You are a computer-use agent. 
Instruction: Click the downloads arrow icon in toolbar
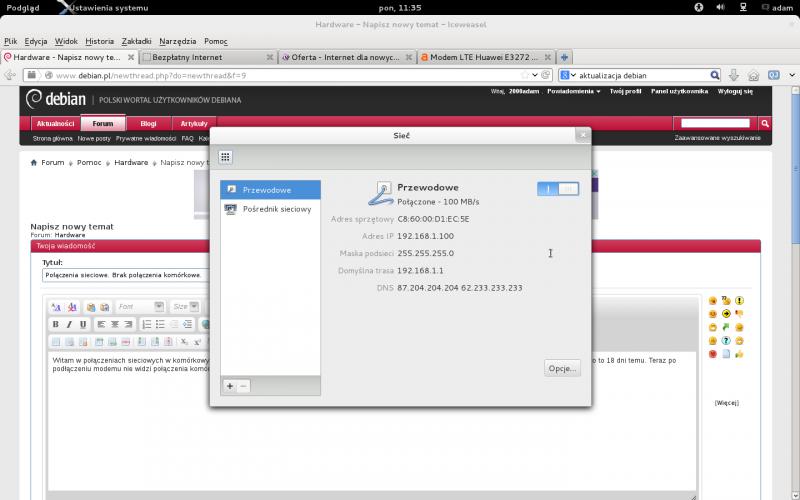733,75
